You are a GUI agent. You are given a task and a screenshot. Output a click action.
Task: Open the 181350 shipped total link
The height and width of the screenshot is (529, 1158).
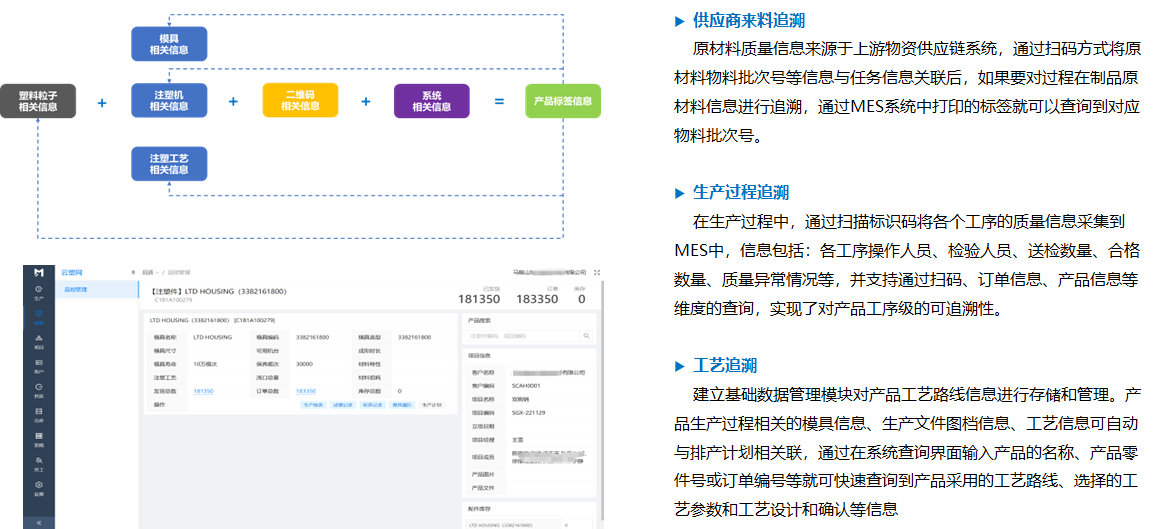[203, 391]
